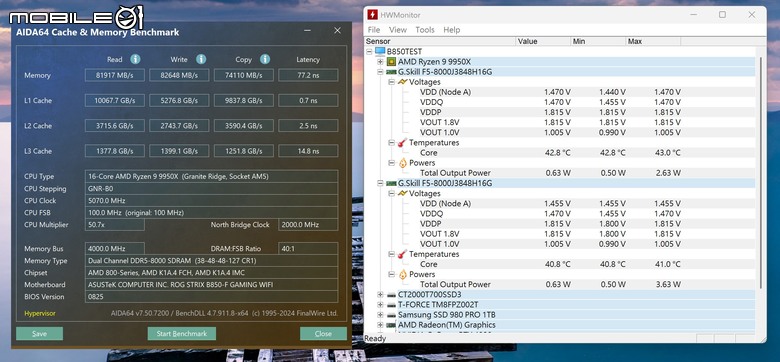The height and width of the screenshot is (362, 780).
Task: Click the CPU Clock value 5070.0 MHz
Action: tap(211, 201)
